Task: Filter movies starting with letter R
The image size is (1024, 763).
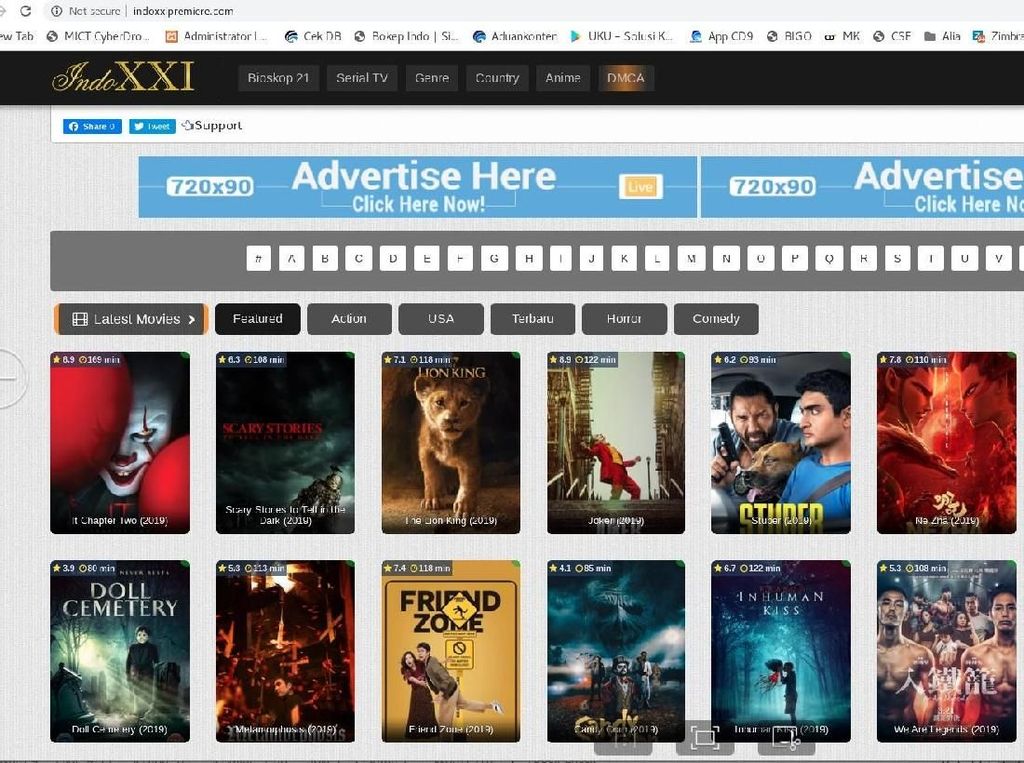Action: click(863, 259)
